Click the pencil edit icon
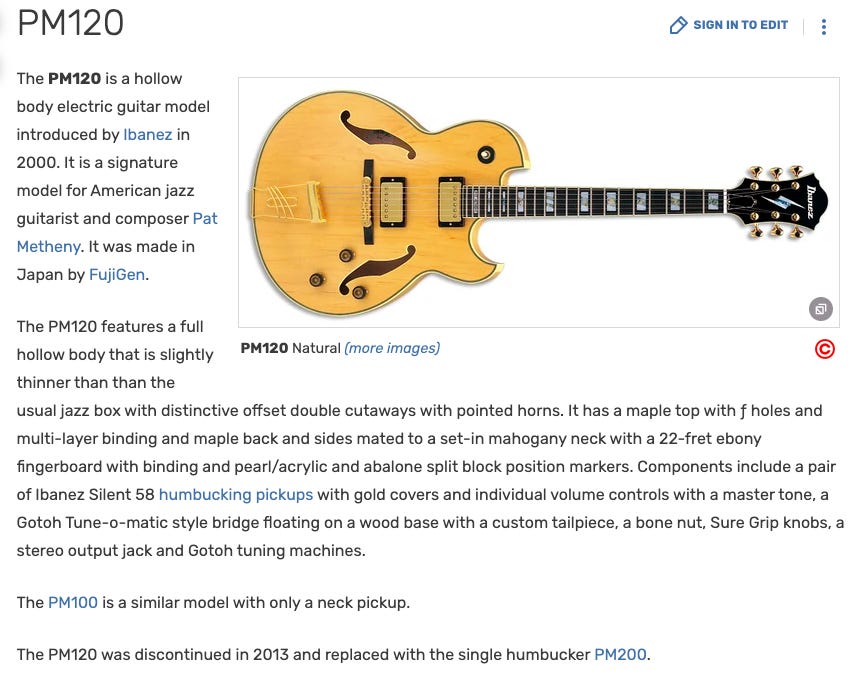Viewport: 857px width, 686px height. pos(678,26)
